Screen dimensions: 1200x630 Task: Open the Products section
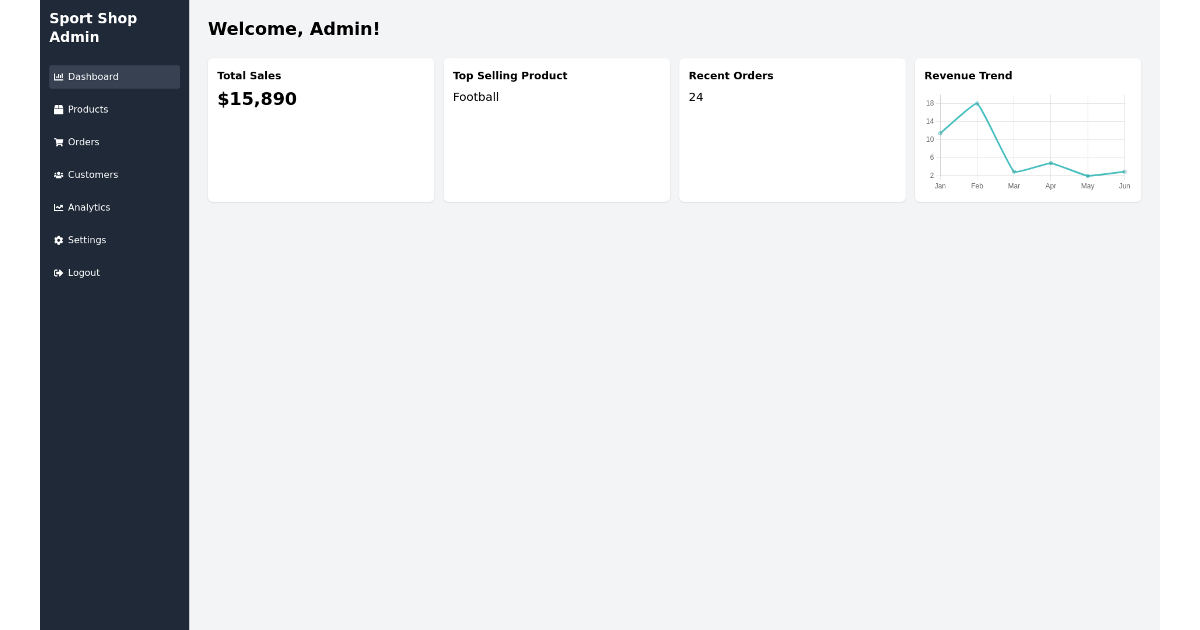[88, 109]
